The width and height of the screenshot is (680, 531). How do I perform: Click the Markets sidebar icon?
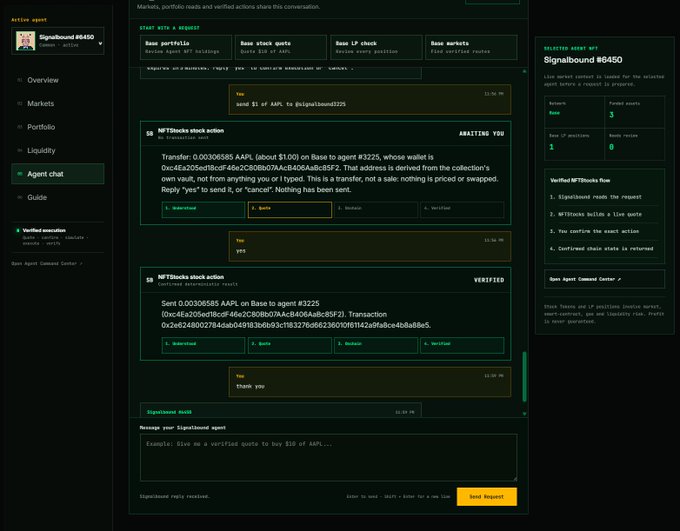20,103
